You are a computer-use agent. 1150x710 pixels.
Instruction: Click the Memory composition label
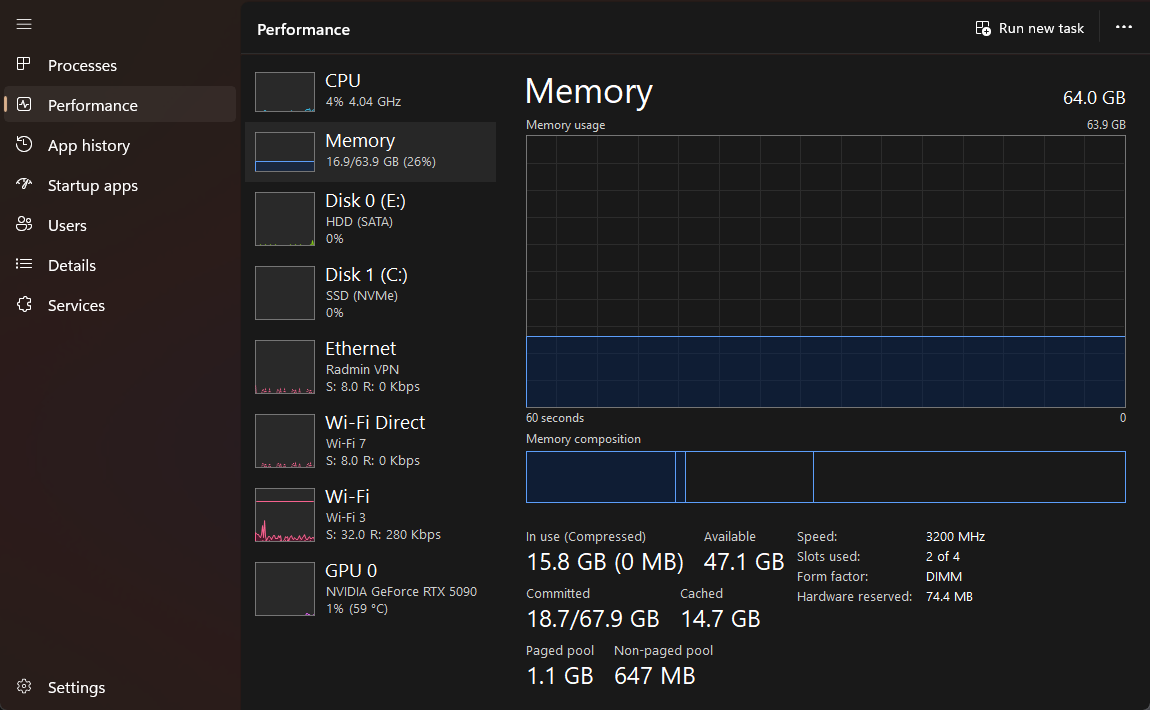[x=583, y=439]
